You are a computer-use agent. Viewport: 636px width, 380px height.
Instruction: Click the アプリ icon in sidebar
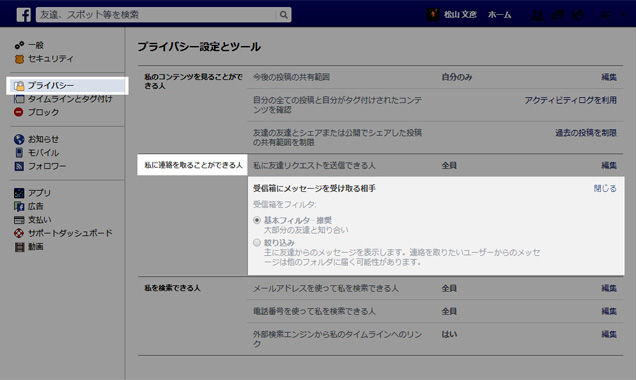19,193
